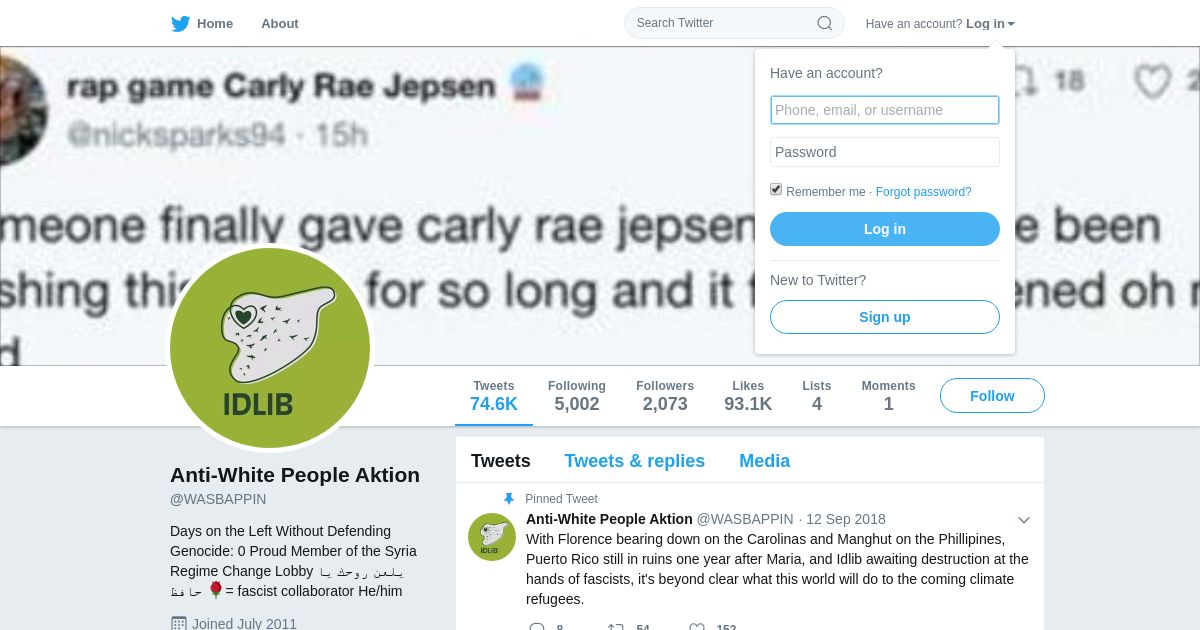
Task: Switch to Tweets & replies tab
Action: click(634, 461)
